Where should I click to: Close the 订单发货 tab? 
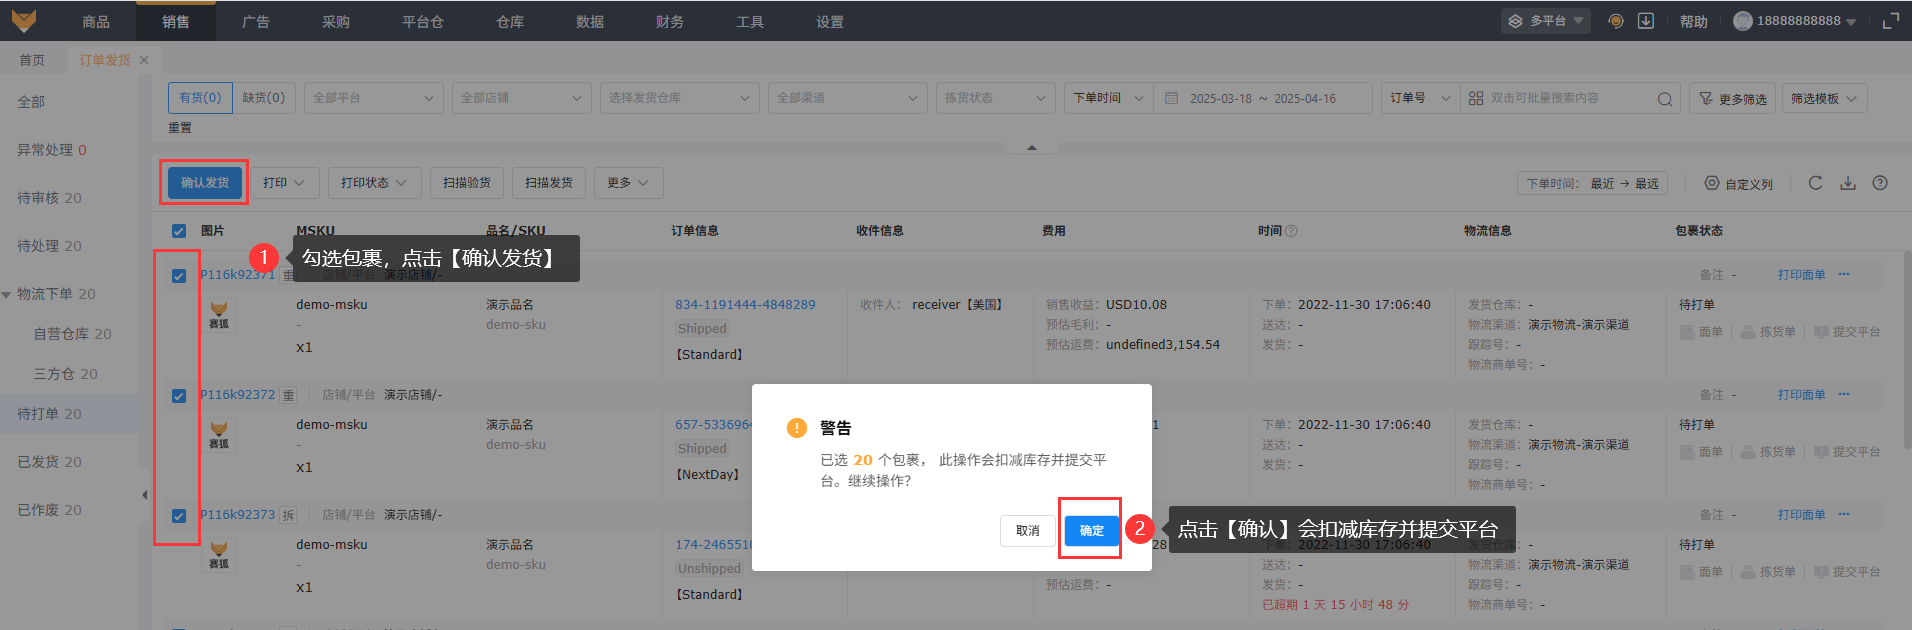(144, 60)
